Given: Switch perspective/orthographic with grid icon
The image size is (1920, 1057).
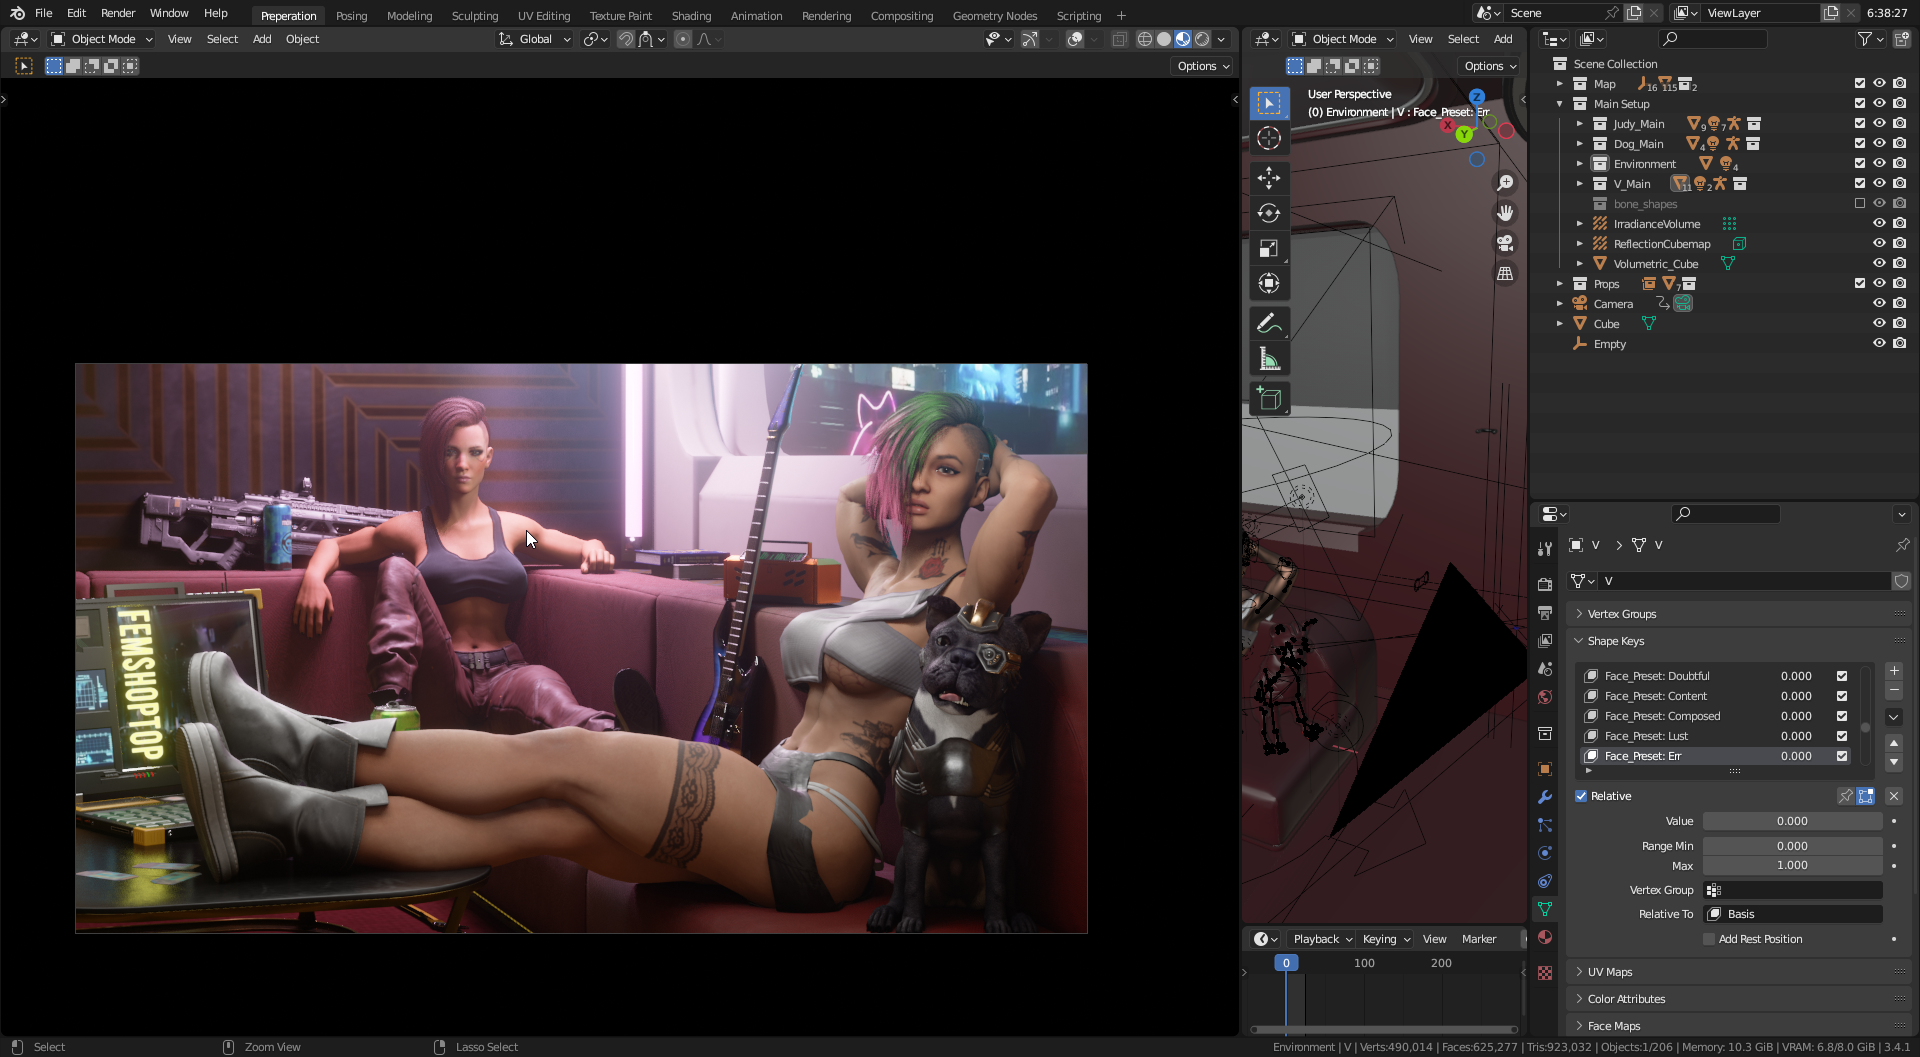Looking at the screenshot, I should [x=1505, y=273].
